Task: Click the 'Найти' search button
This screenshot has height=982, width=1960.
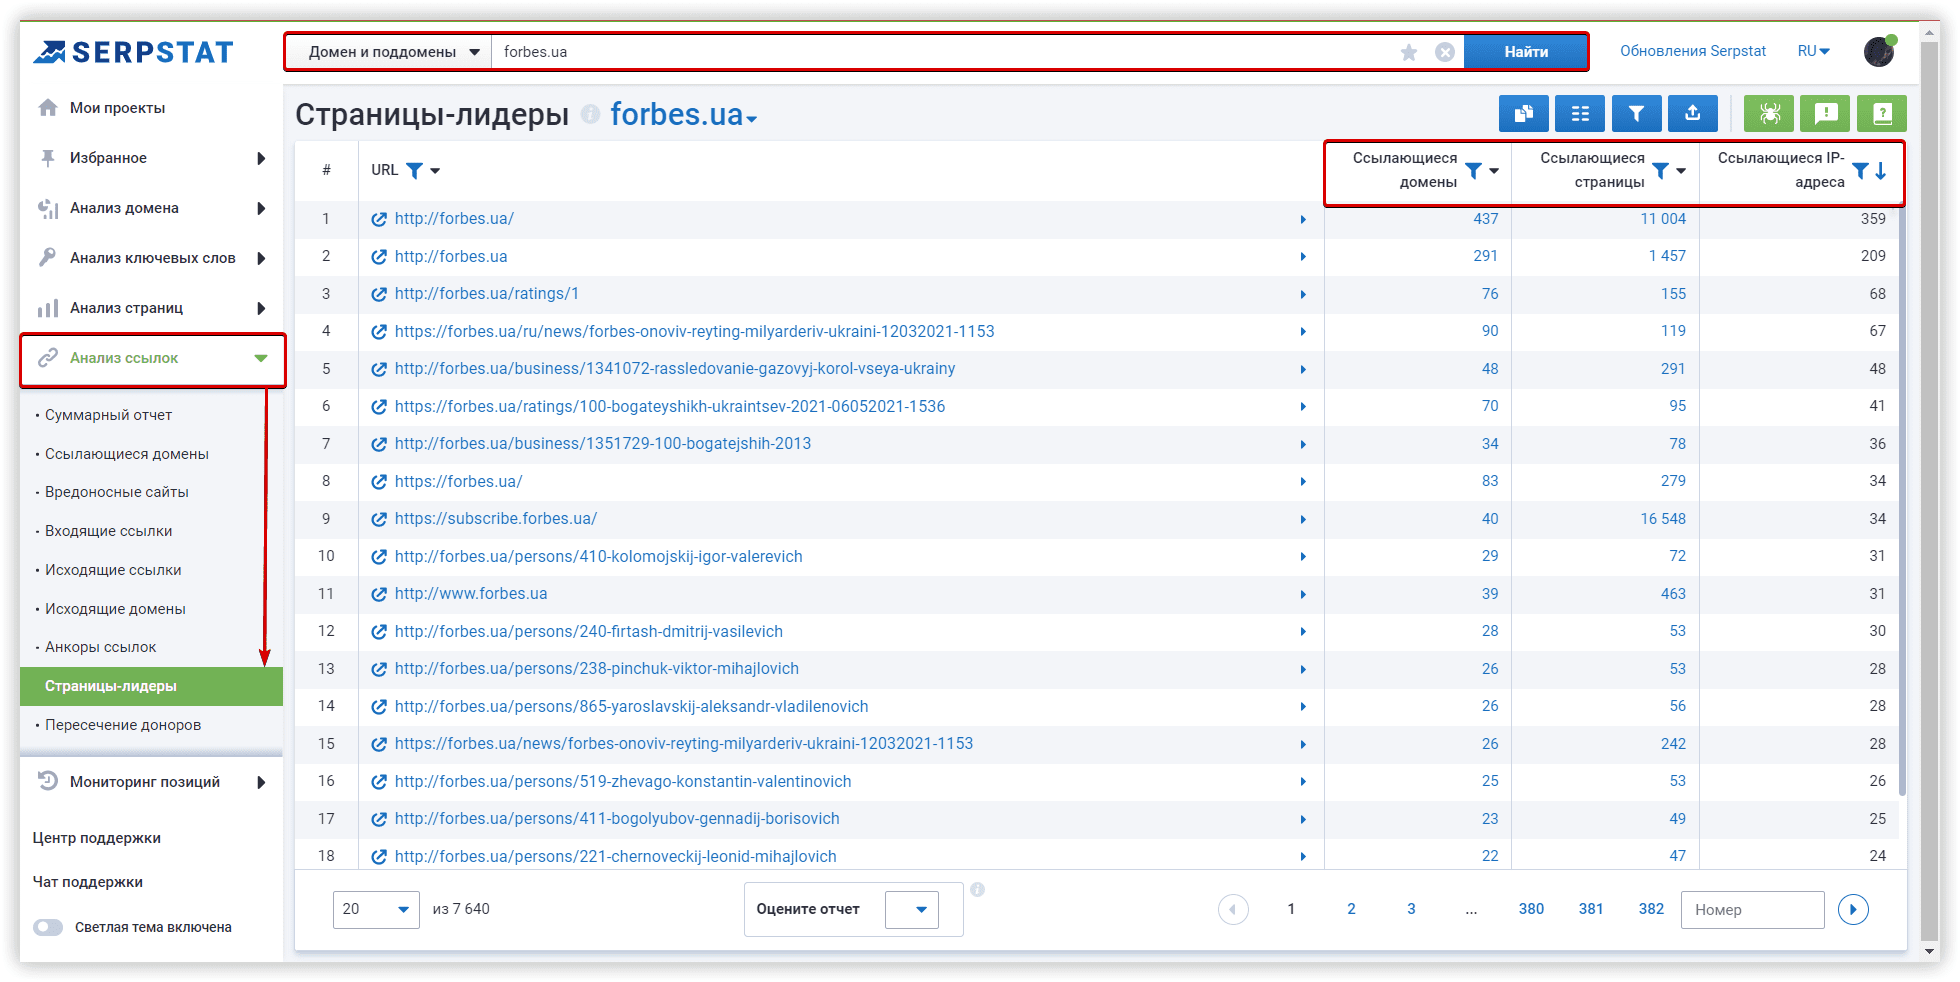Action: coord(1525,52)
